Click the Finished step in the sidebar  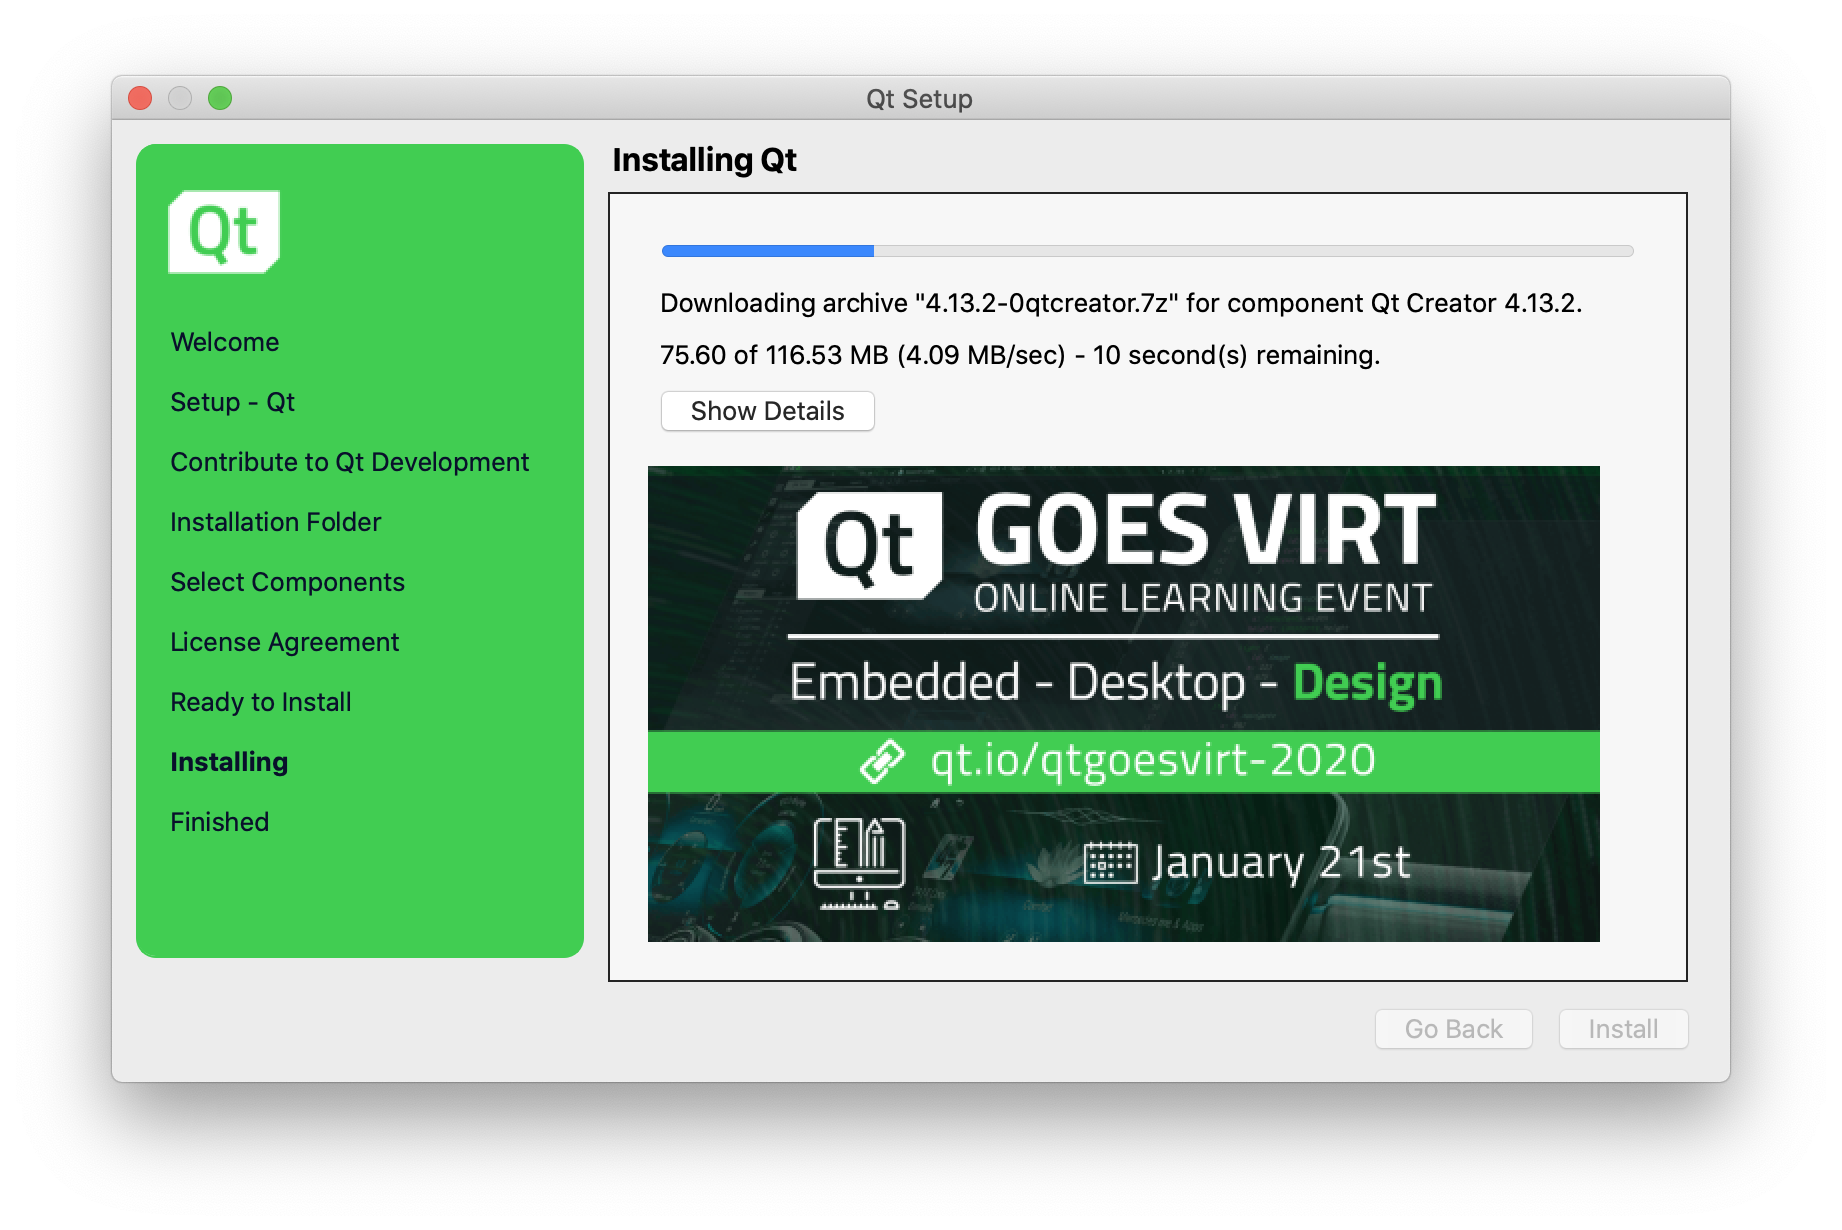tap(220, 822)
